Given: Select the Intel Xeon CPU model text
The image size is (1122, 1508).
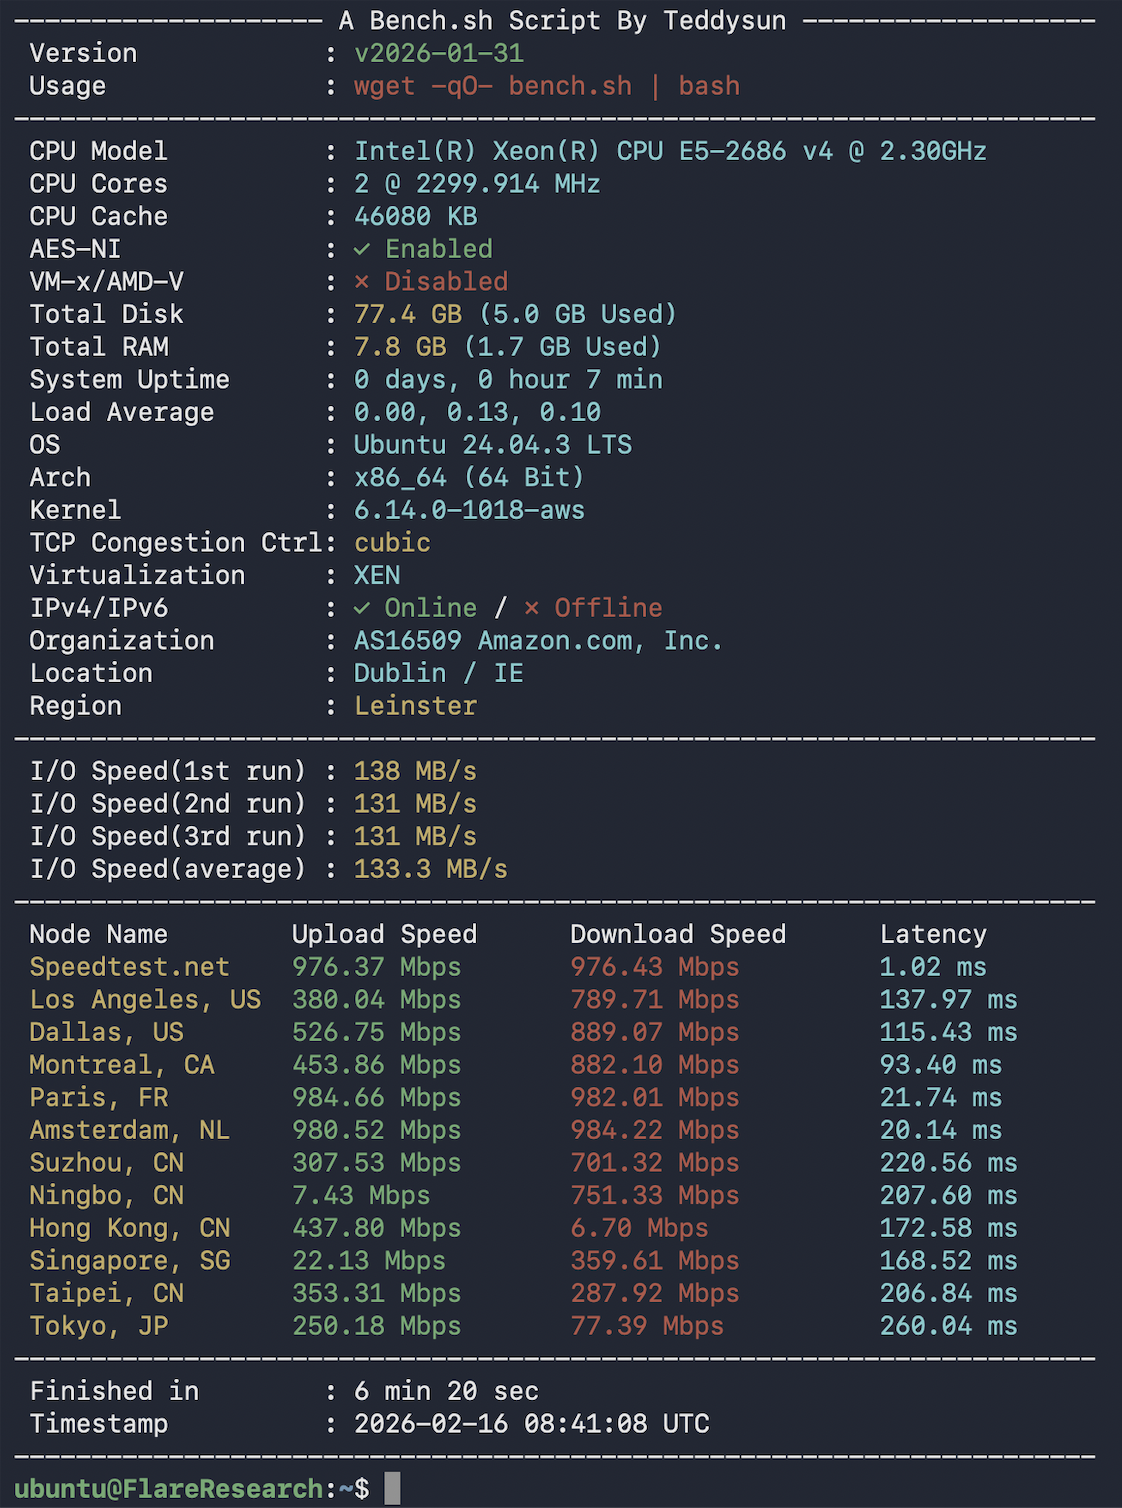Looking at the screenshot, I should point(669,151).
